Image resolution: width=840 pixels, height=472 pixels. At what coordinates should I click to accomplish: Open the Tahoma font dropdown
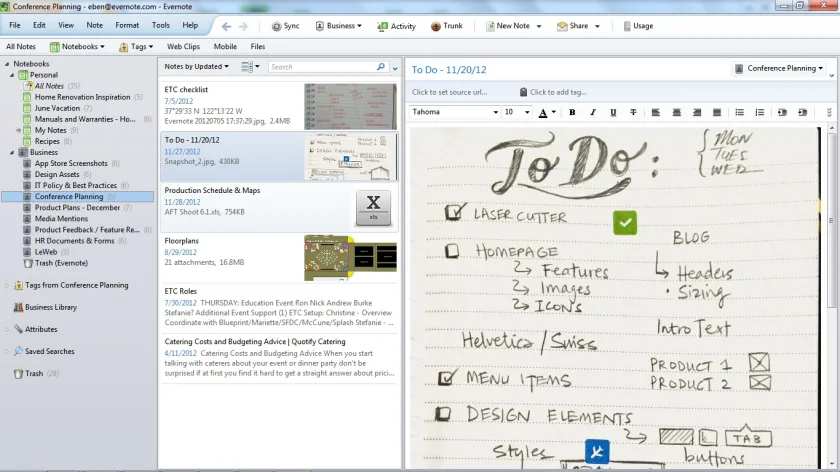[455, 112]
